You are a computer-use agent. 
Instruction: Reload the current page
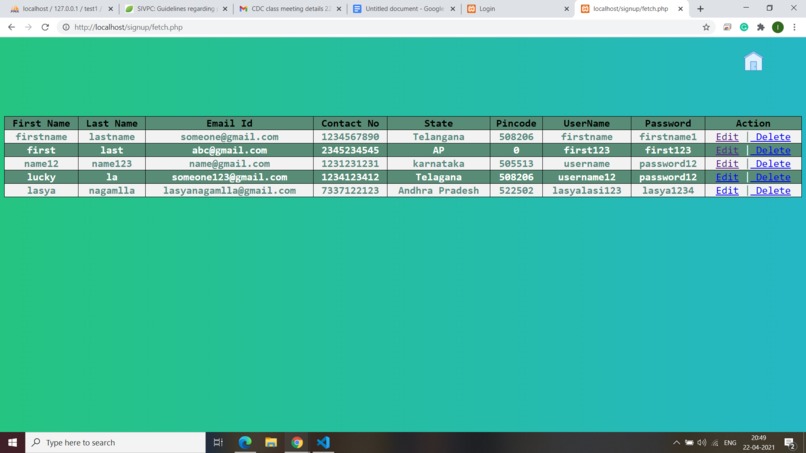tap(45, 27)
